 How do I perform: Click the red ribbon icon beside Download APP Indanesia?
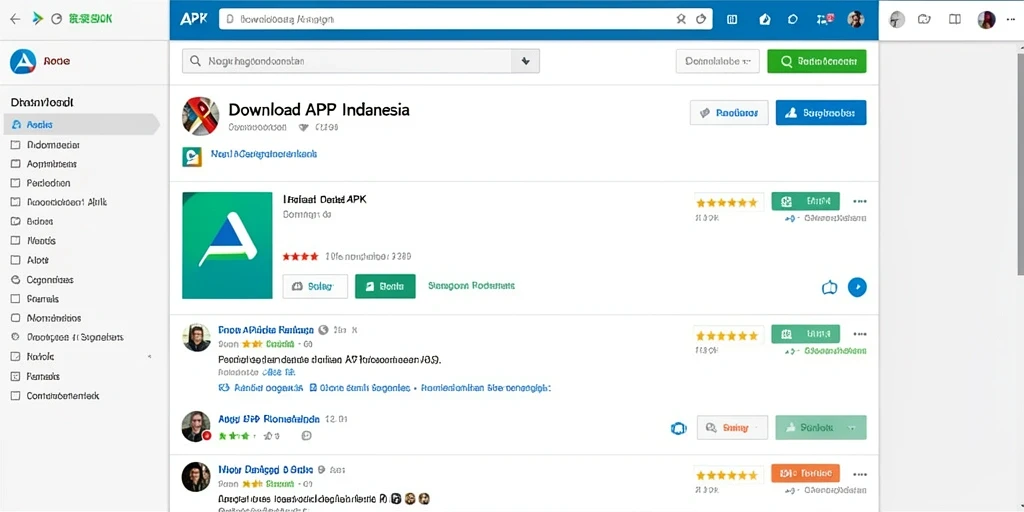tap(200, 115)
